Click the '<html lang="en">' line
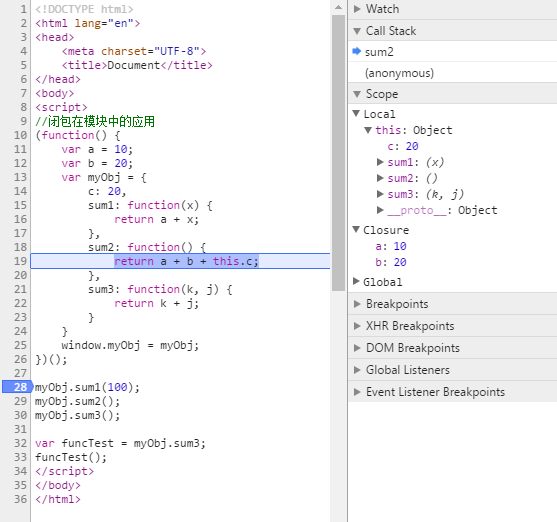The width and height of the screenshot is (557, 522). point(87,23)
